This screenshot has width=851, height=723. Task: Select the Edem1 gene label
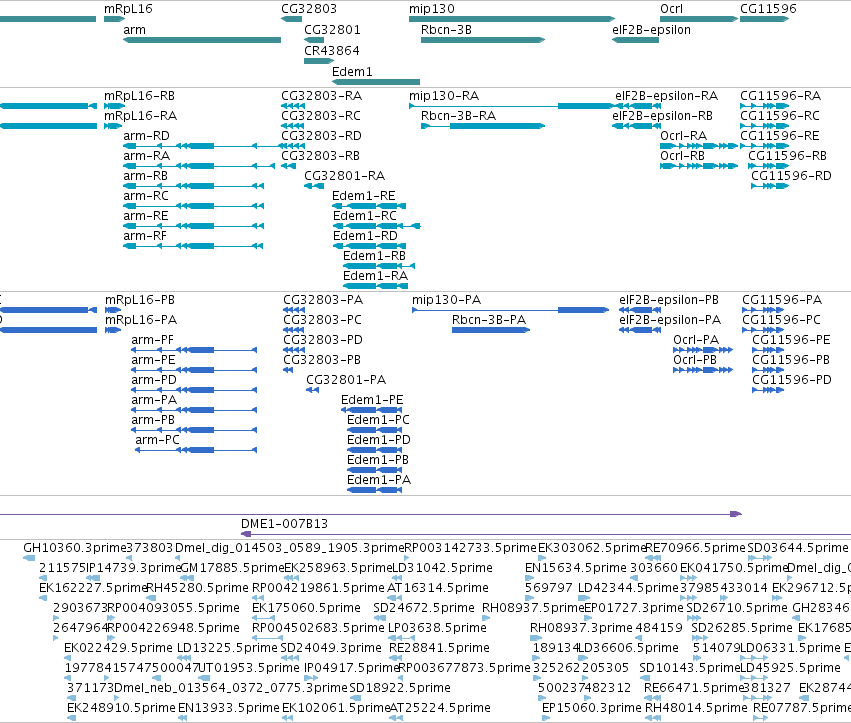click(352, 72)
